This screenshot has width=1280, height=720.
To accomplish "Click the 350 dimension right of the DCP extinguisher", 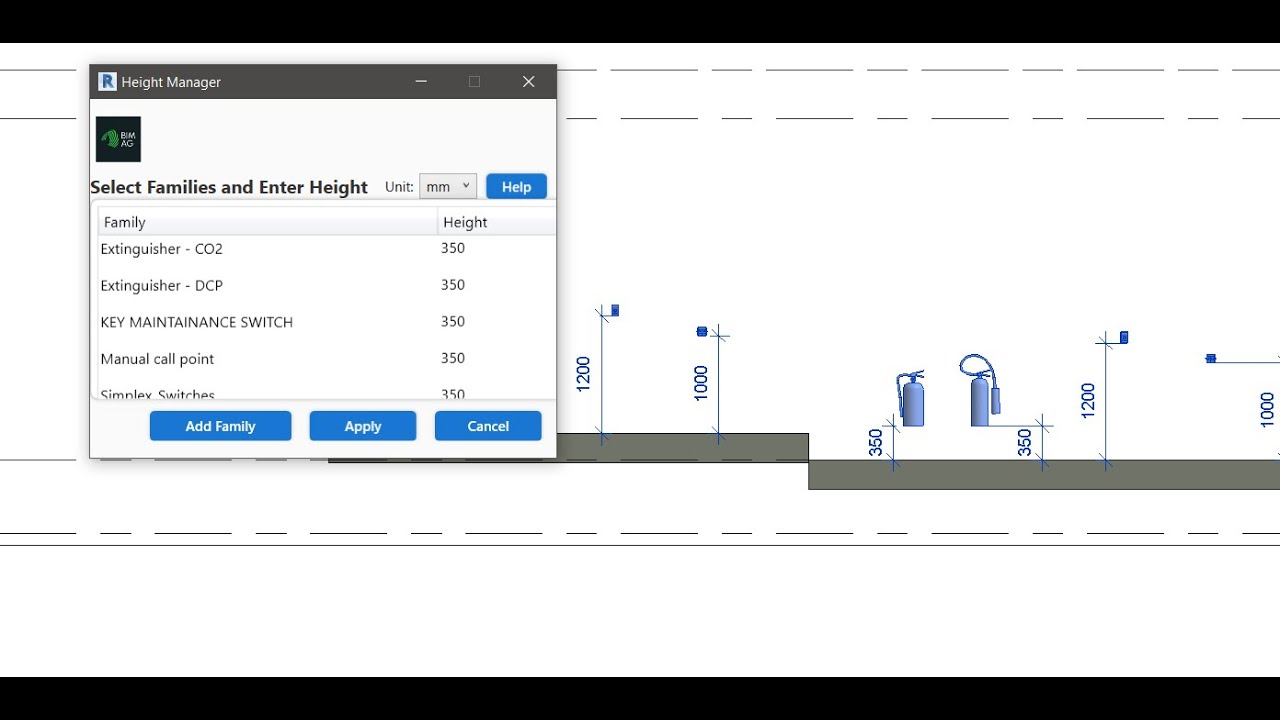I will coord(1025,443).
